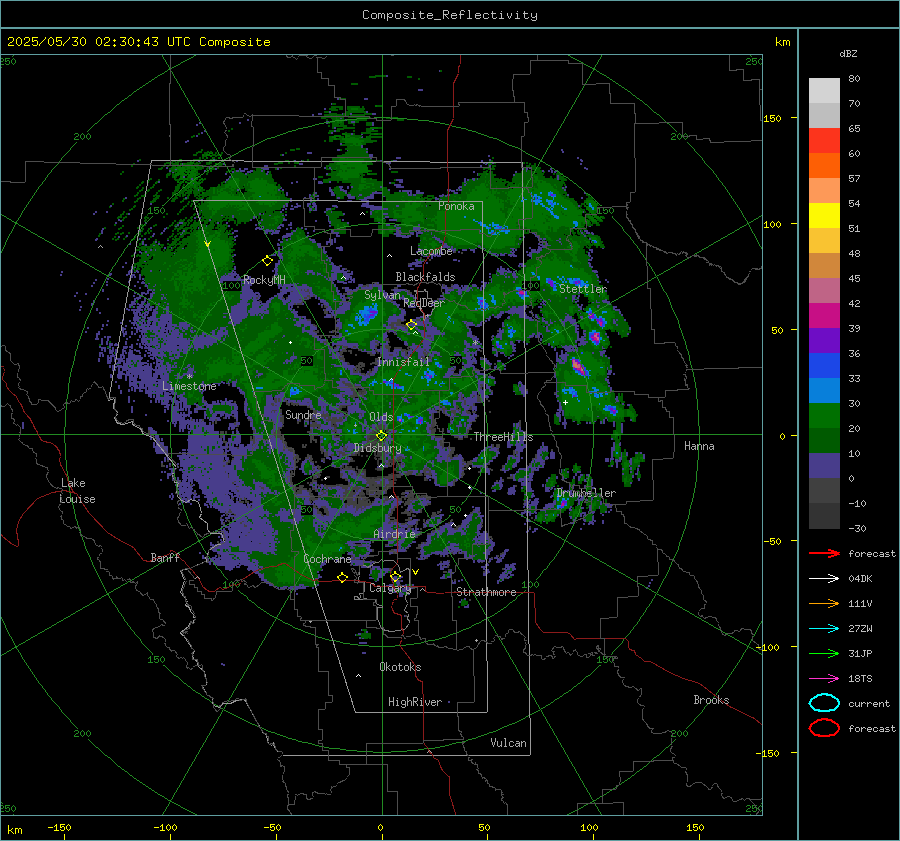
Task: Click the magenta 39-42 dBZ color swatch
Action: [x=824, y=316]
